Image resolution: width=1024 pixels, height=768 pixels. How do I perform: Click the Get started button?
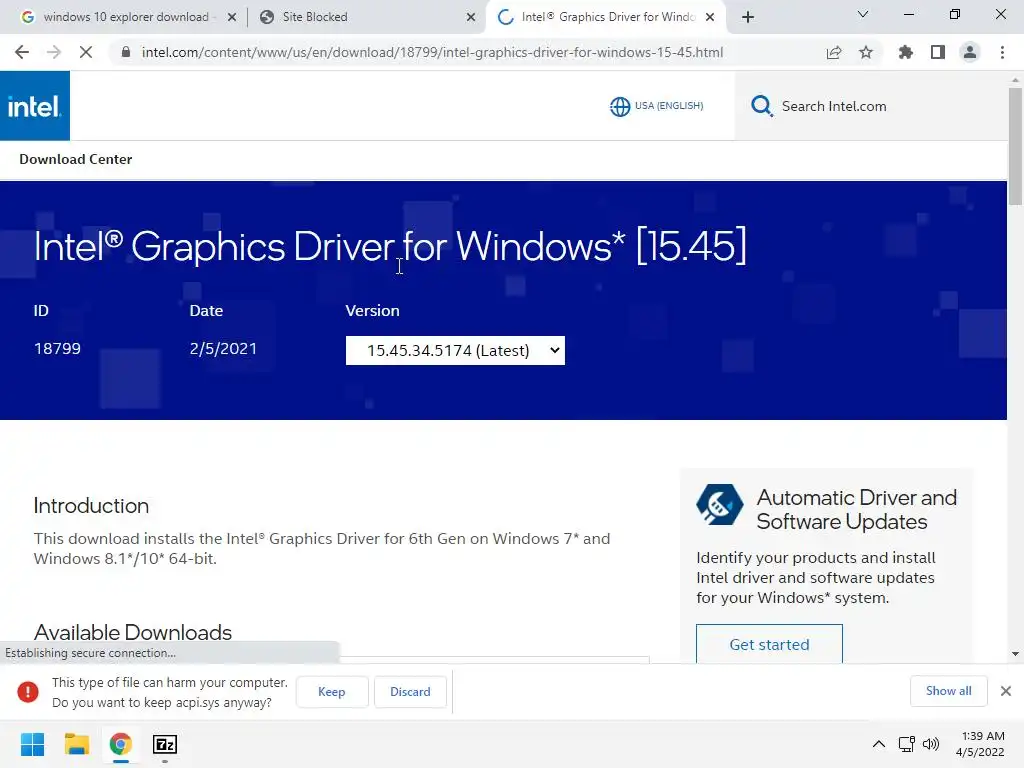[769, 644]
